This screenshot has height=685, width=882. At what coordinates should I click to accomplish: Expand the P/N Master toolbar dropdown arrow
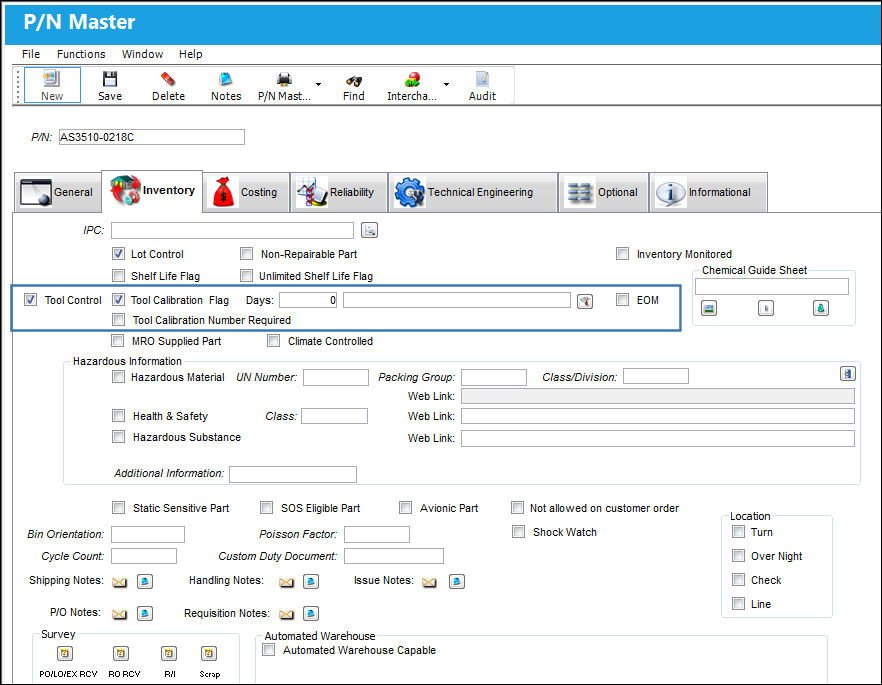(x=318, y=84)
